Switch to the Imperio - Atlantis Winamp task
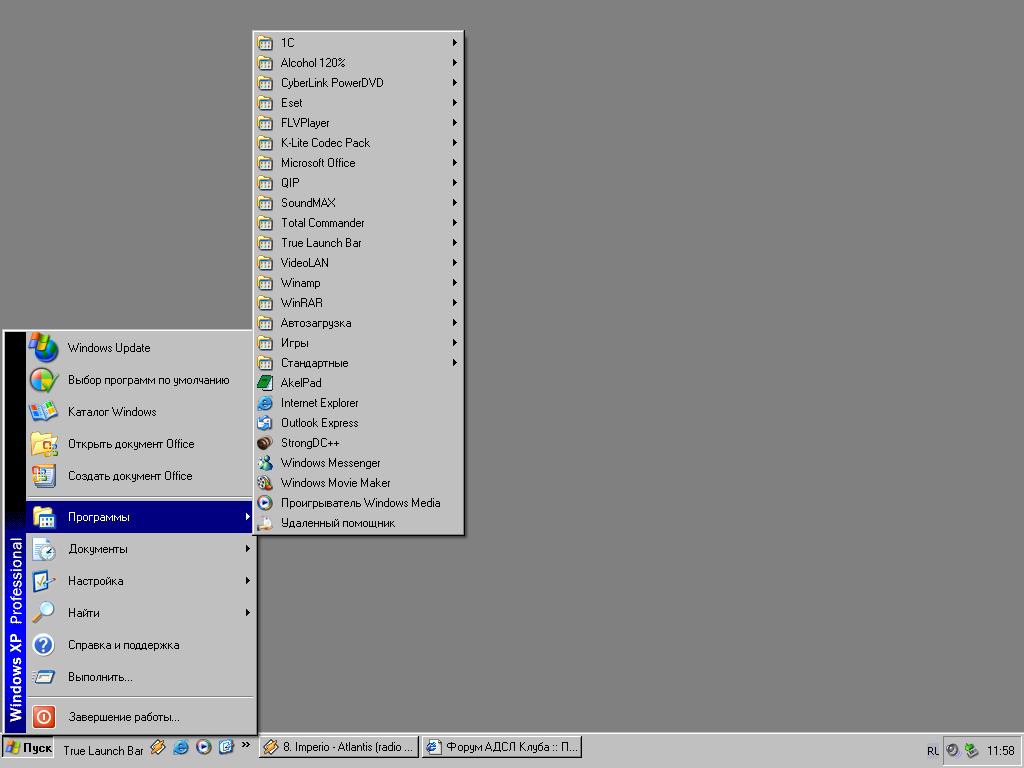Image resolution: width=1024 pixels, height=768 pixels. pyautogui.click(x=338, y=747)
